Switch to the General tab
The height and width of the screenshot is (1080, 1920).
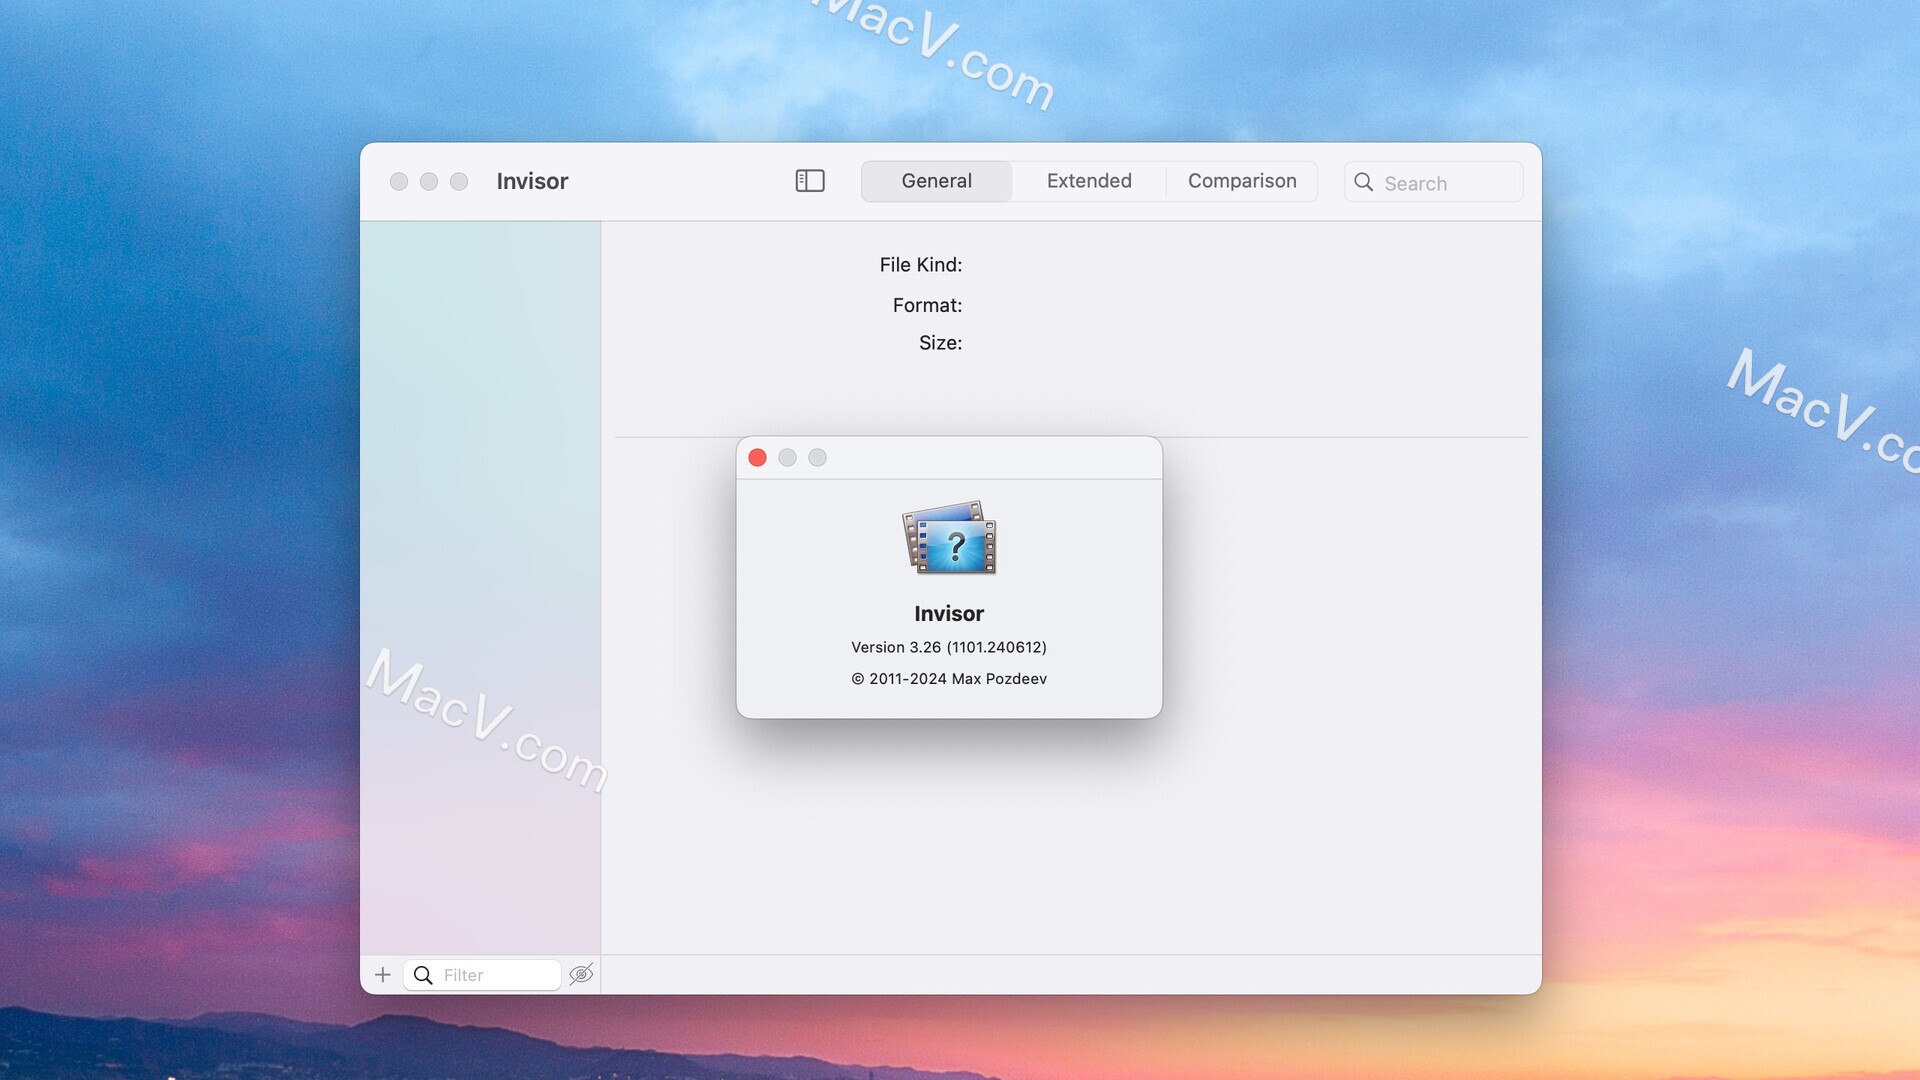[x=936, y=181]
